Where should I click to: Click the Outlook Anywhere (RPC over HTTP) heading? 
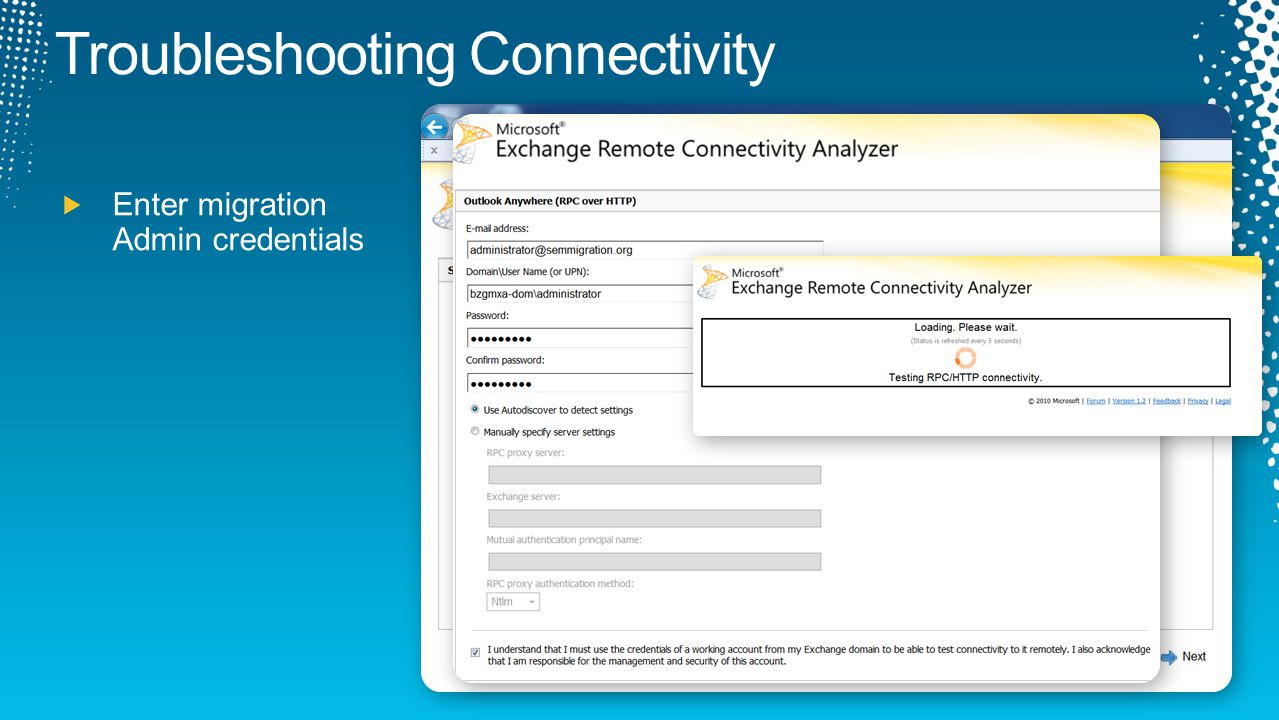point(550,201)
